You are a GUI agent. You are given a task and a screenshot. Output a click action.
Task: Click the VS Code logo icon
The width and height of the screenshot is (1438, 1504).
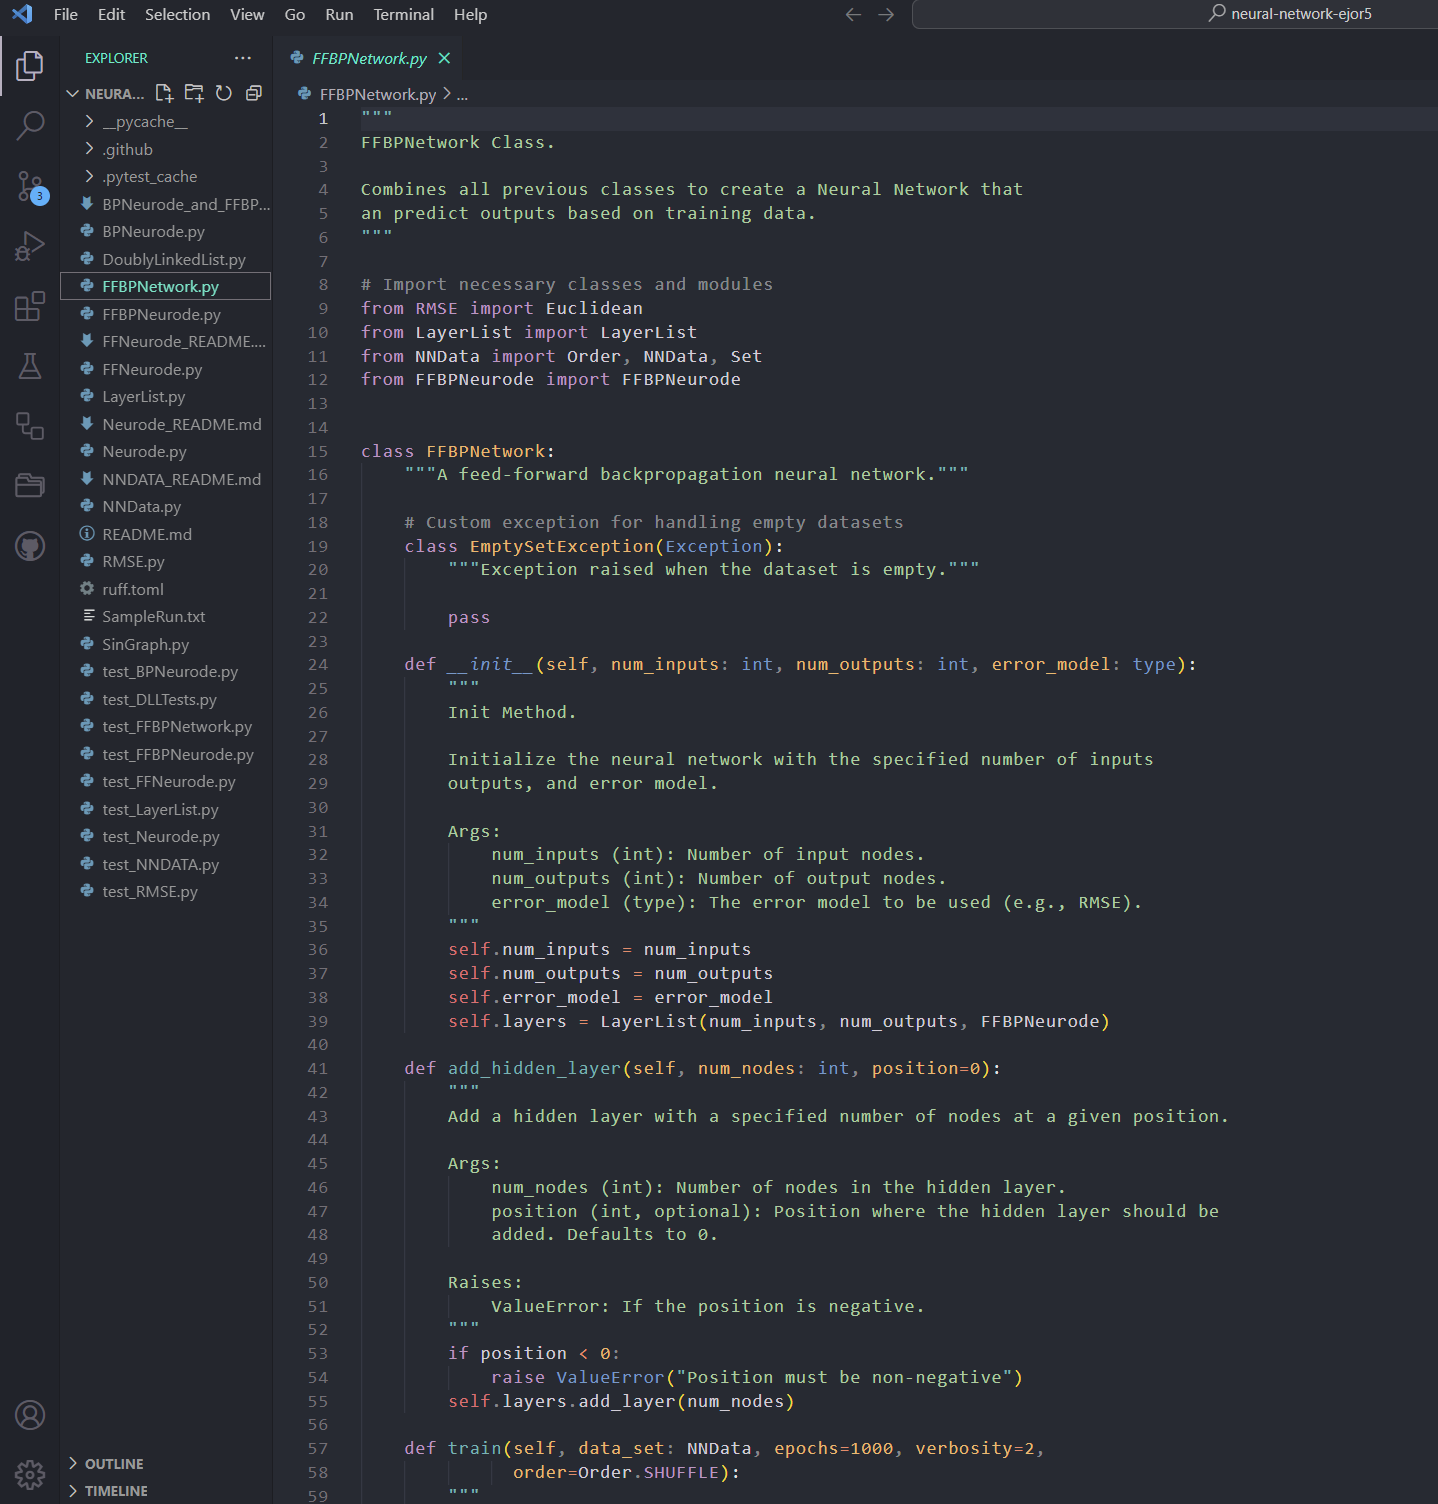point(22,14)
